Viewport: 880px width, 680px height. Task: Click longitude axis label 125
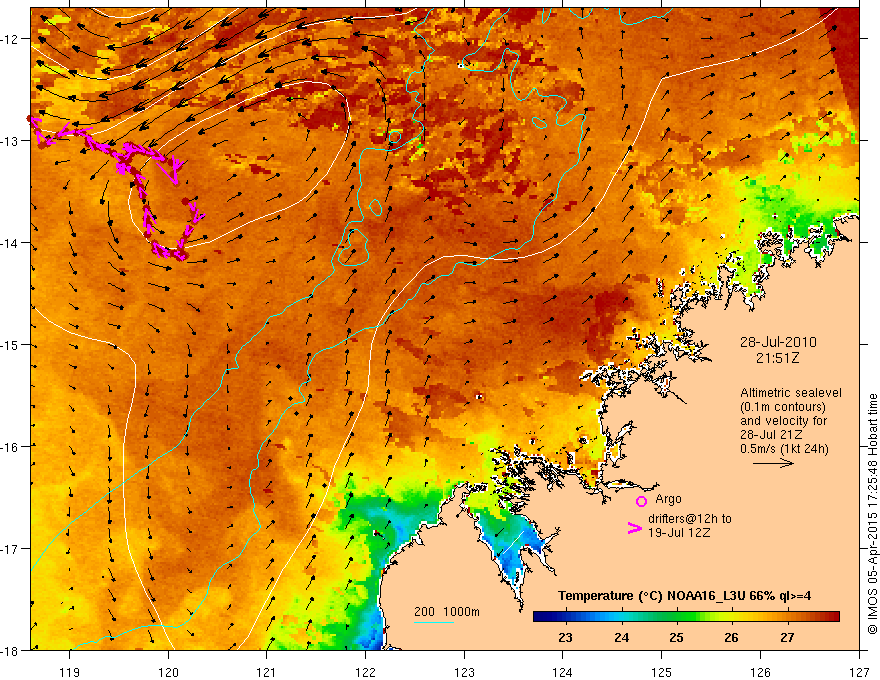tap(662, 672)
